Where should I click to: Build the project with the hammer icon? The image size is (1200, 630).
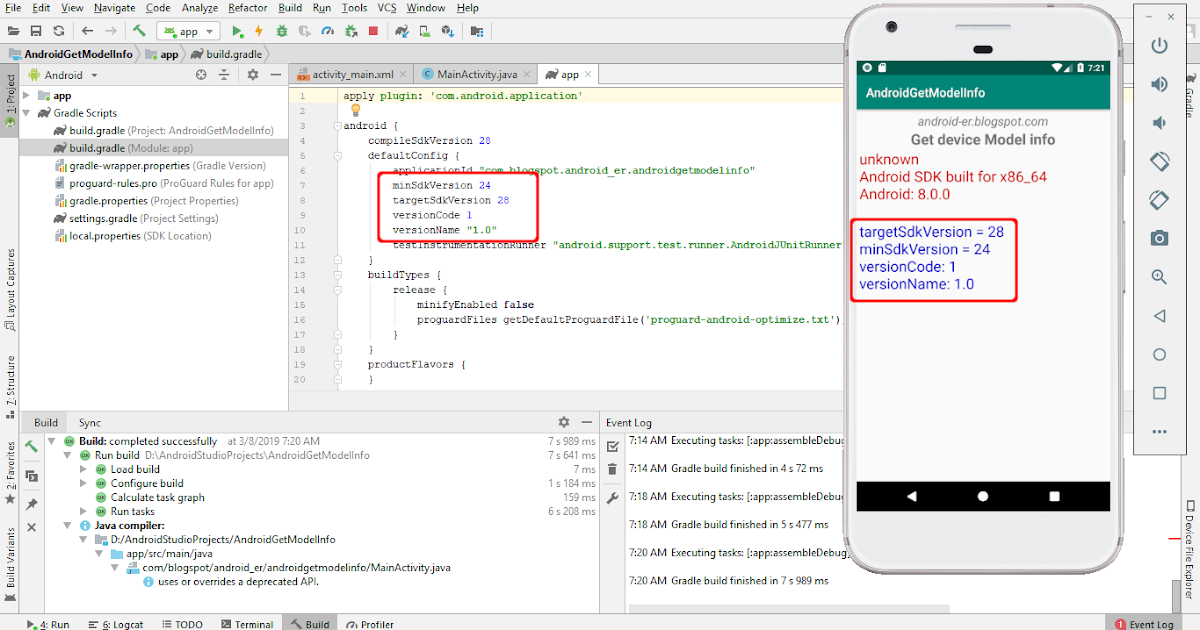coord(140,30)
